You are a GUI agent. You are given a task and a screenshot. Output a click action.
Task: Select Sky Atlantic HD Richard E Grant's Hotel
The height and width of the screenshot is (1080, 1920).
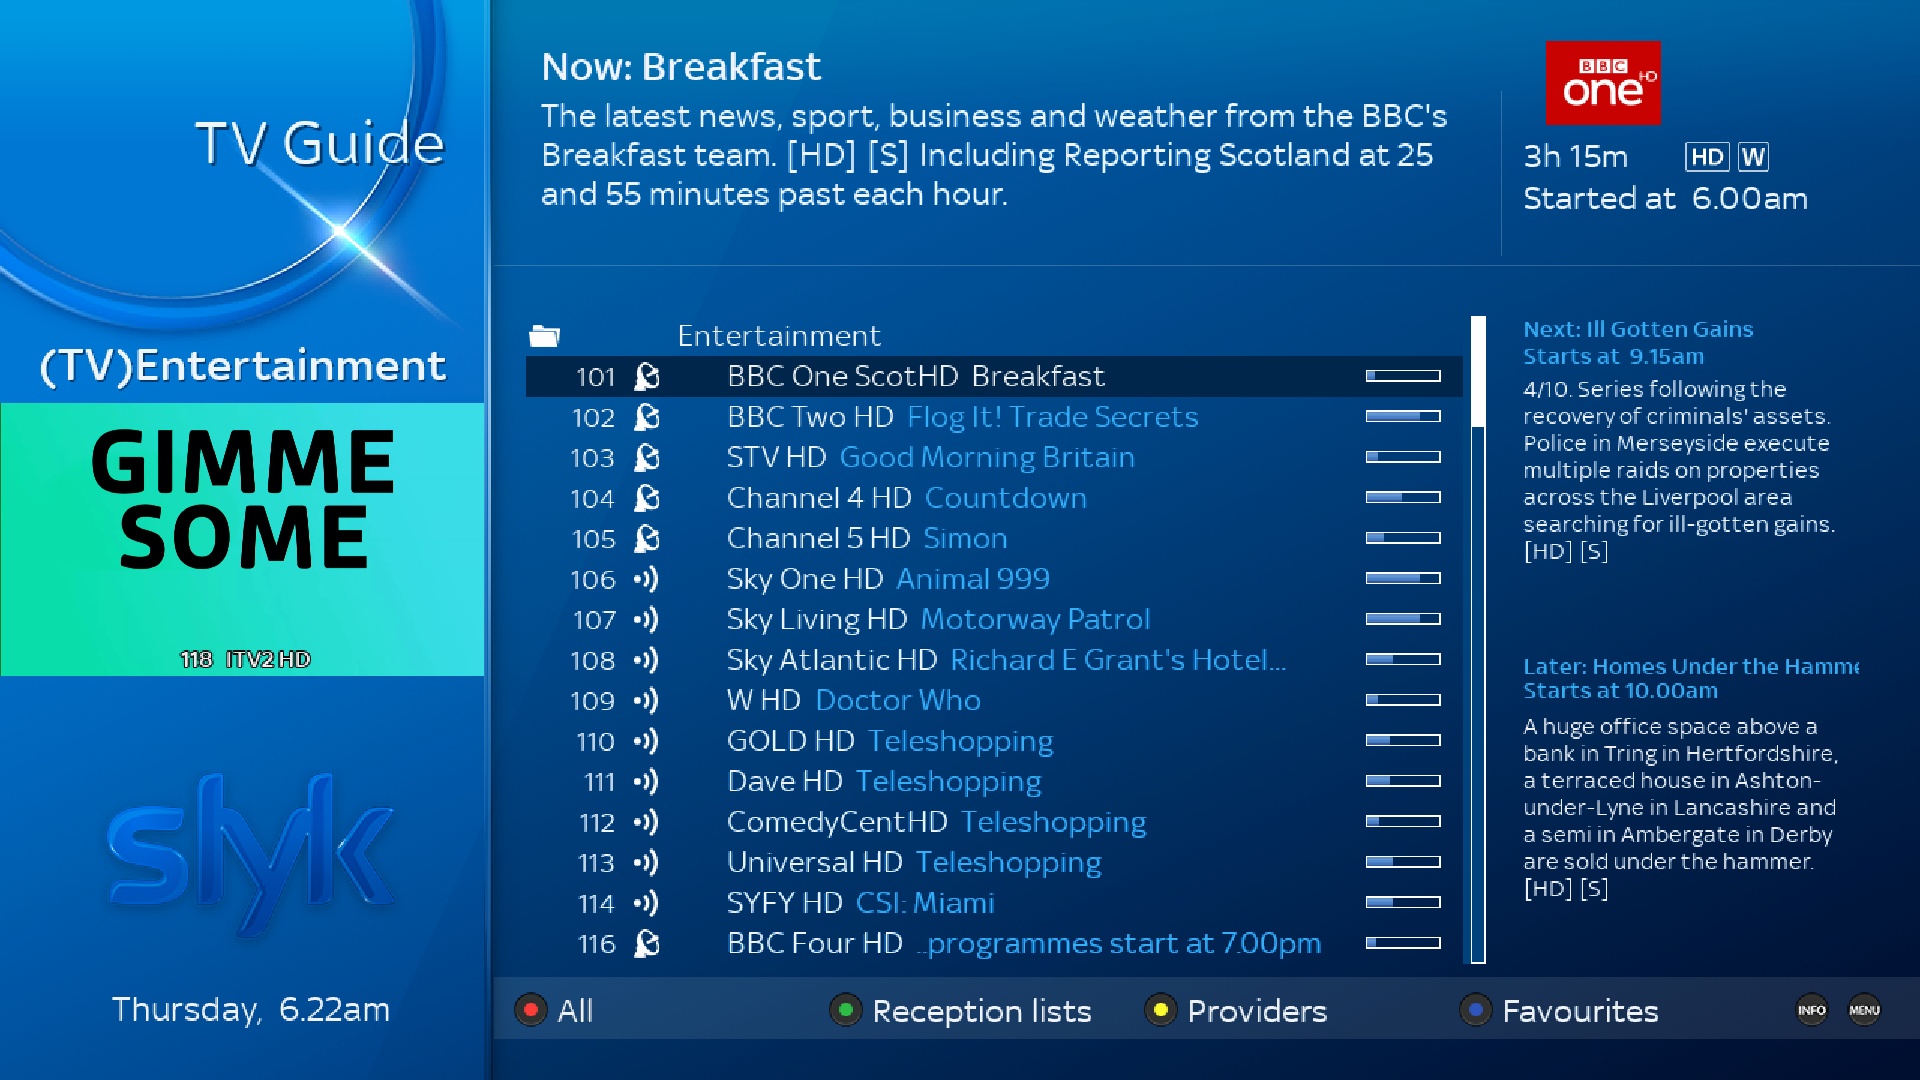coord(994,660)
